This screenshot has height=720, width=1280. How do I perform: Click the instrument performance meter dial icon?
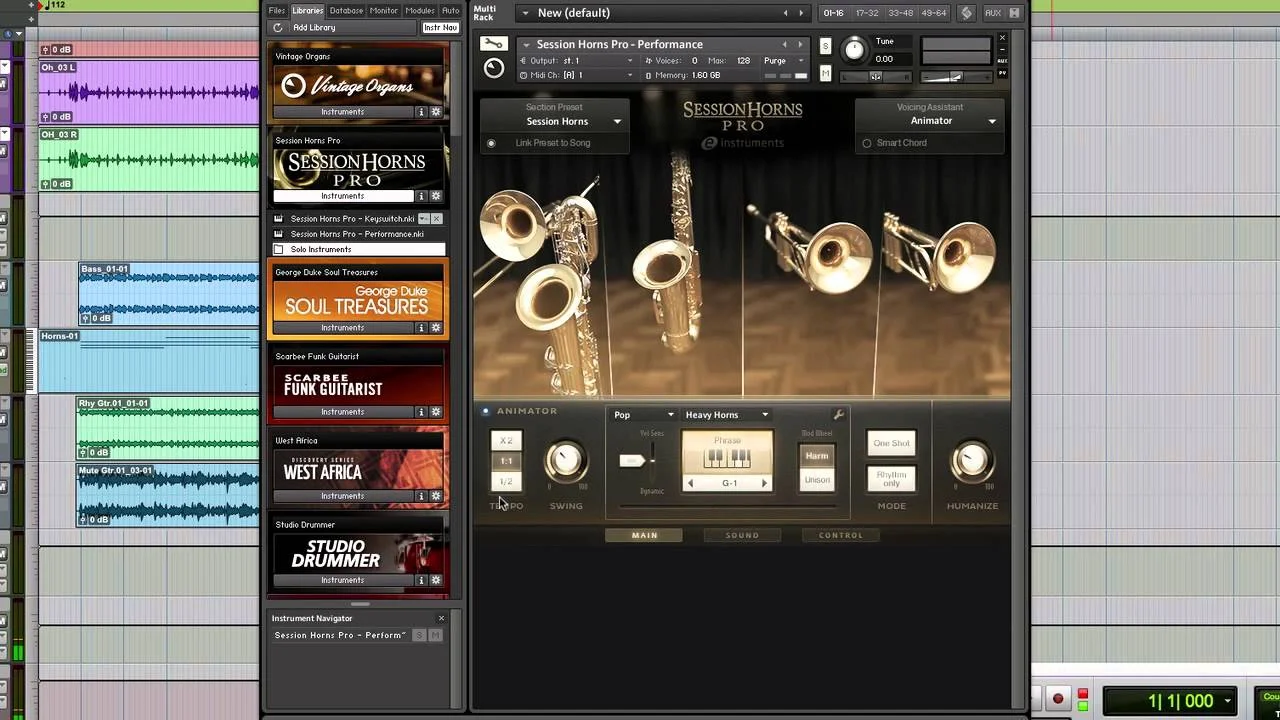coord(494,67)
